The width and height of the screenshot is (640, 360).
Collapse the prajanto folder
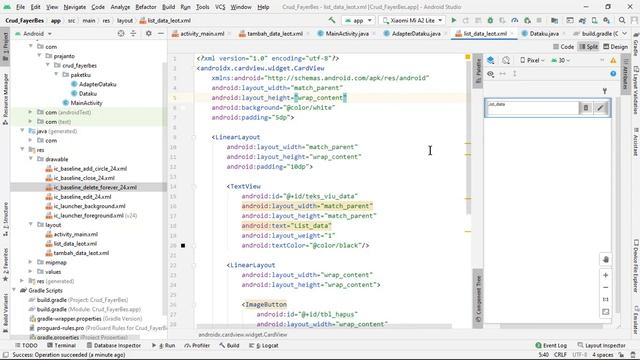click(40, 56)
